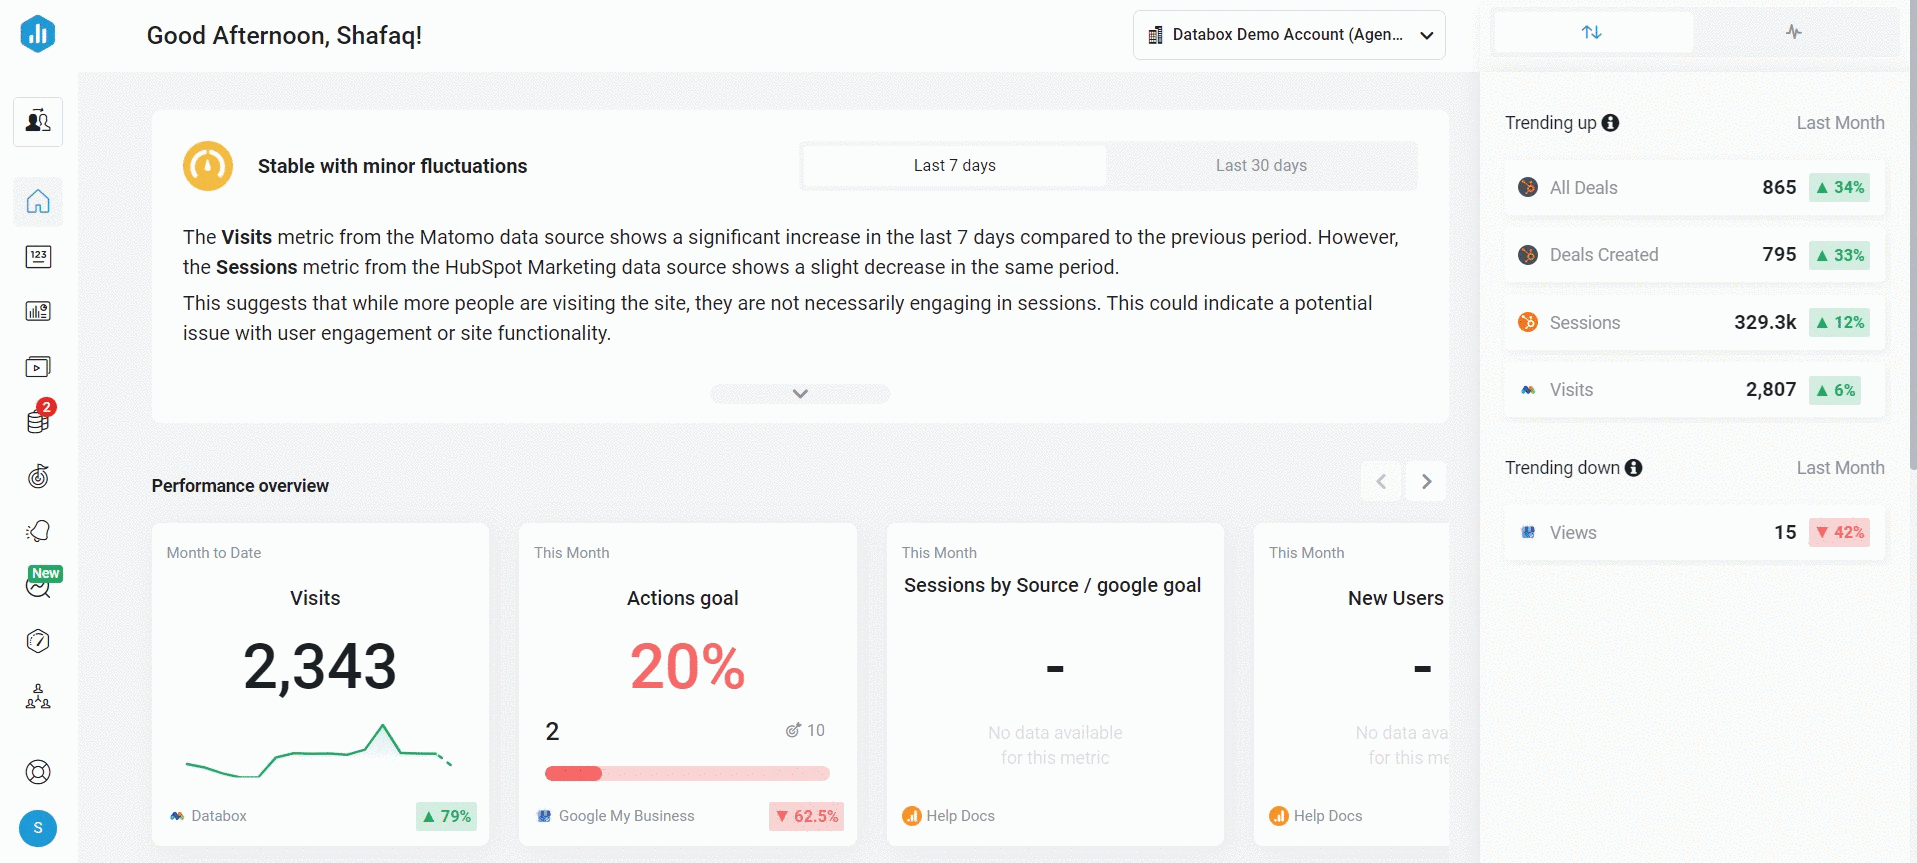Open data sources icon with red badge
The image size is (1917, 863).
tap(38, 421)
